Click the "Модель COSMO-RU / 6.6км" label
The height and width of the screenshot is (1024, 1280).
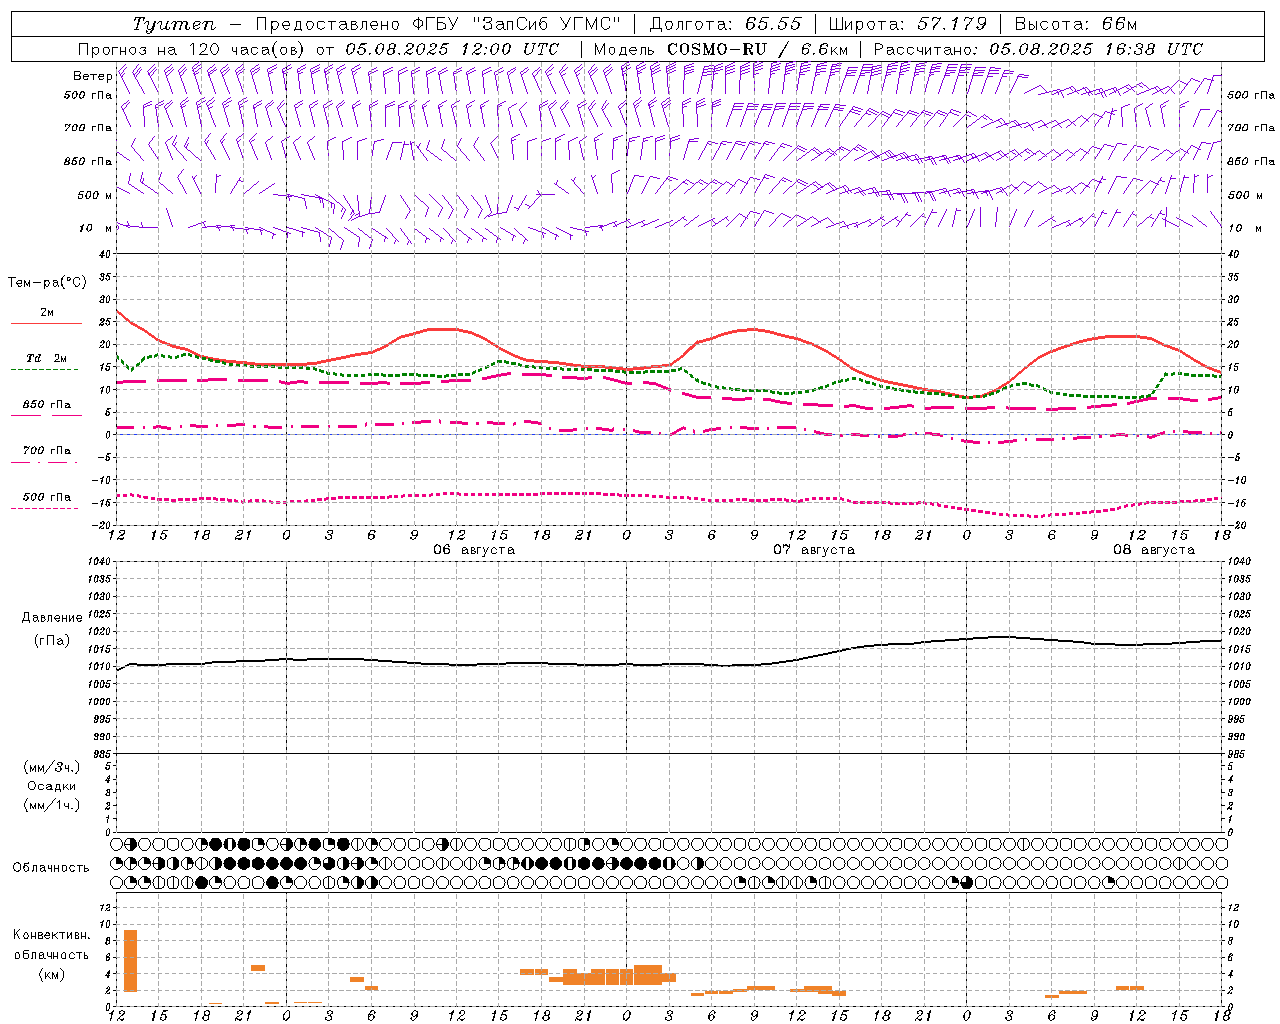(720, 49)
